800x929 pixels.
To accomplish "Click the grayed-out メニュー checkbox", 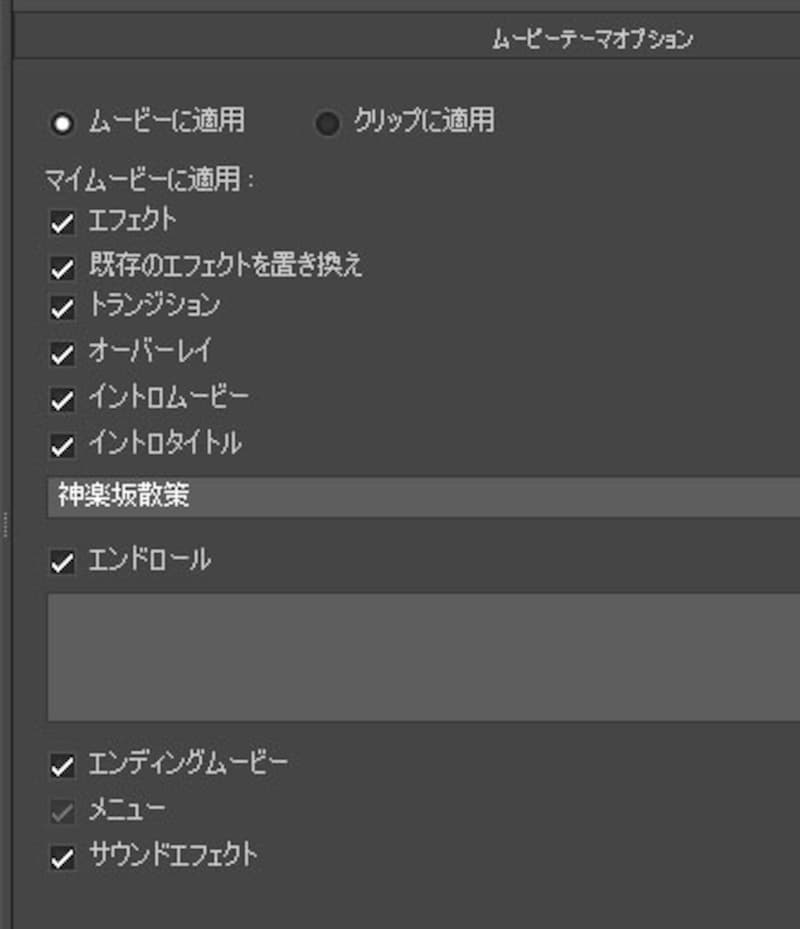I will (x=63, y=811).
